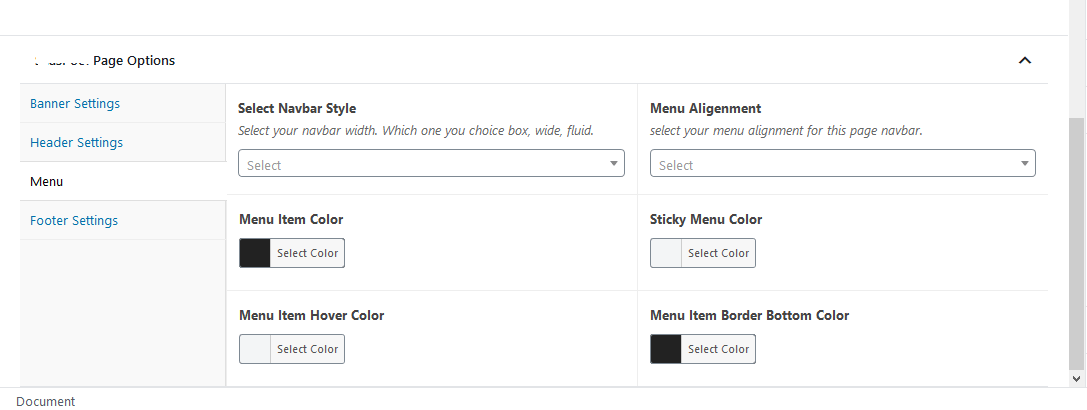Viewport: 1087px width, 410px height.
Task: Click the Menu Item Border Bottom Color swatch
Action: 666,349
